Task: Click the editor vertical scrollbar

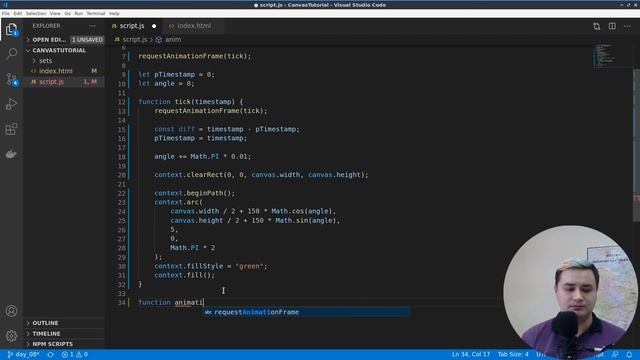Action: 636,145
